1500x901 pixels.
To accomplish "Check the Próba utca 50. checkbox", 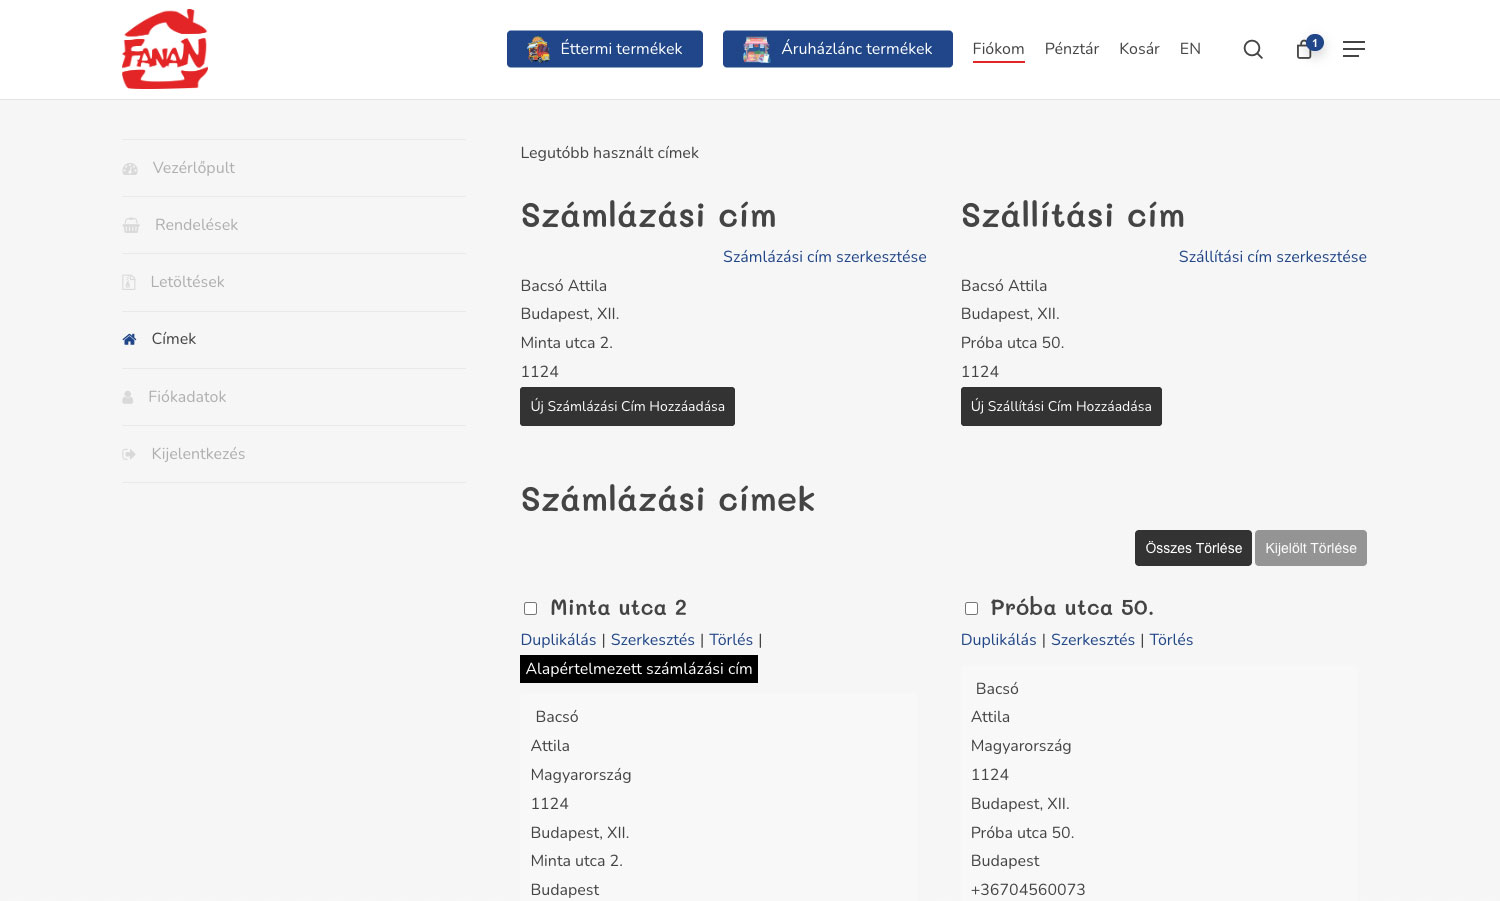I will pos(971,608).
